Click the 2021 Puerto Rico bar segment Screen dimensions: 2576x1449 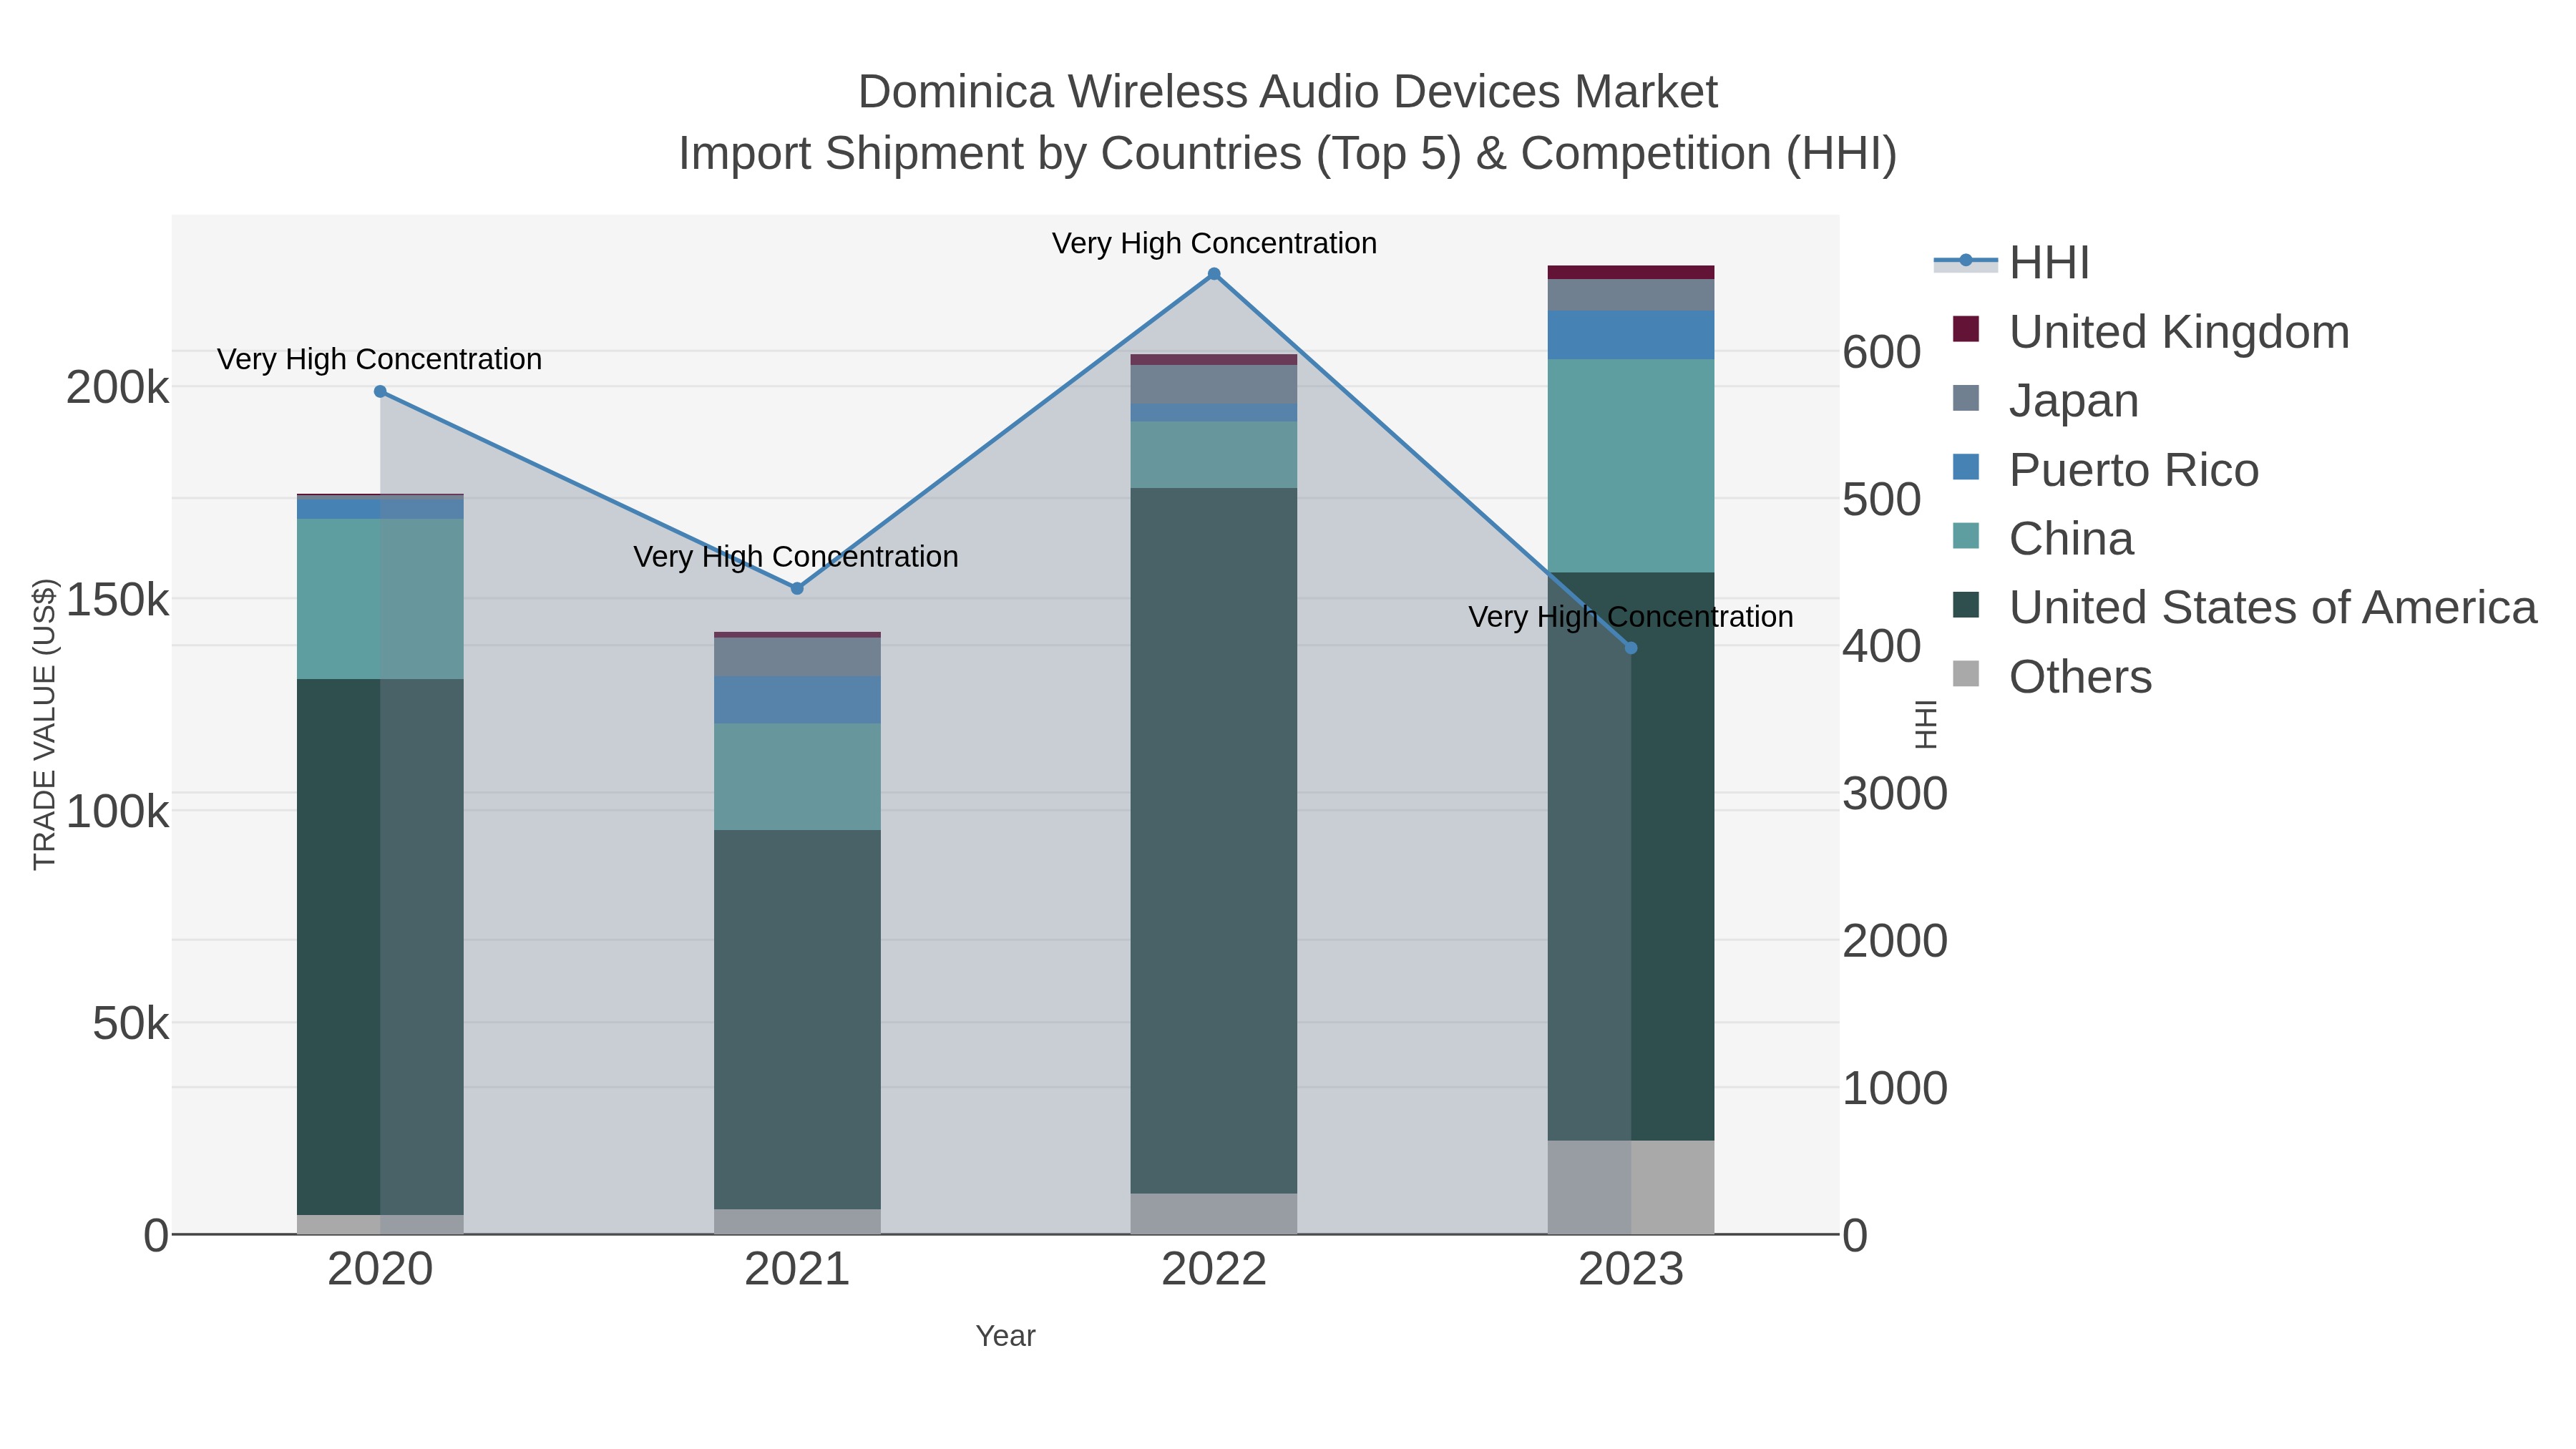(797, 700)
